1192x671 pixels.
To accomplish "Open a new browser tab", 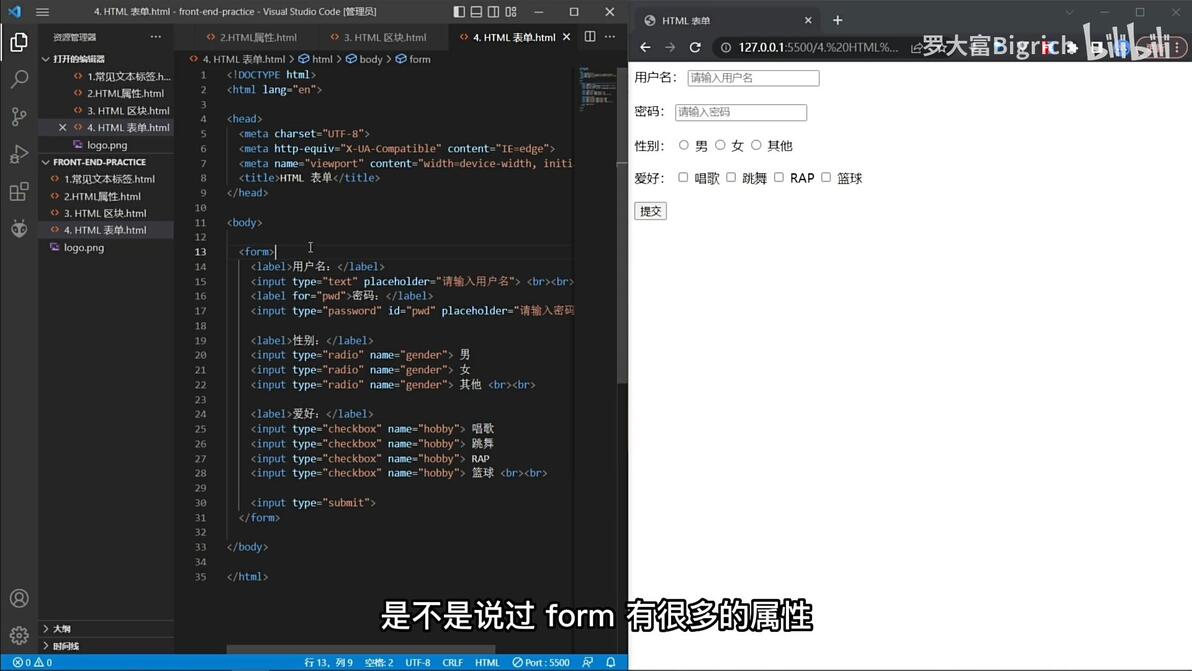I will coord(838,21).
